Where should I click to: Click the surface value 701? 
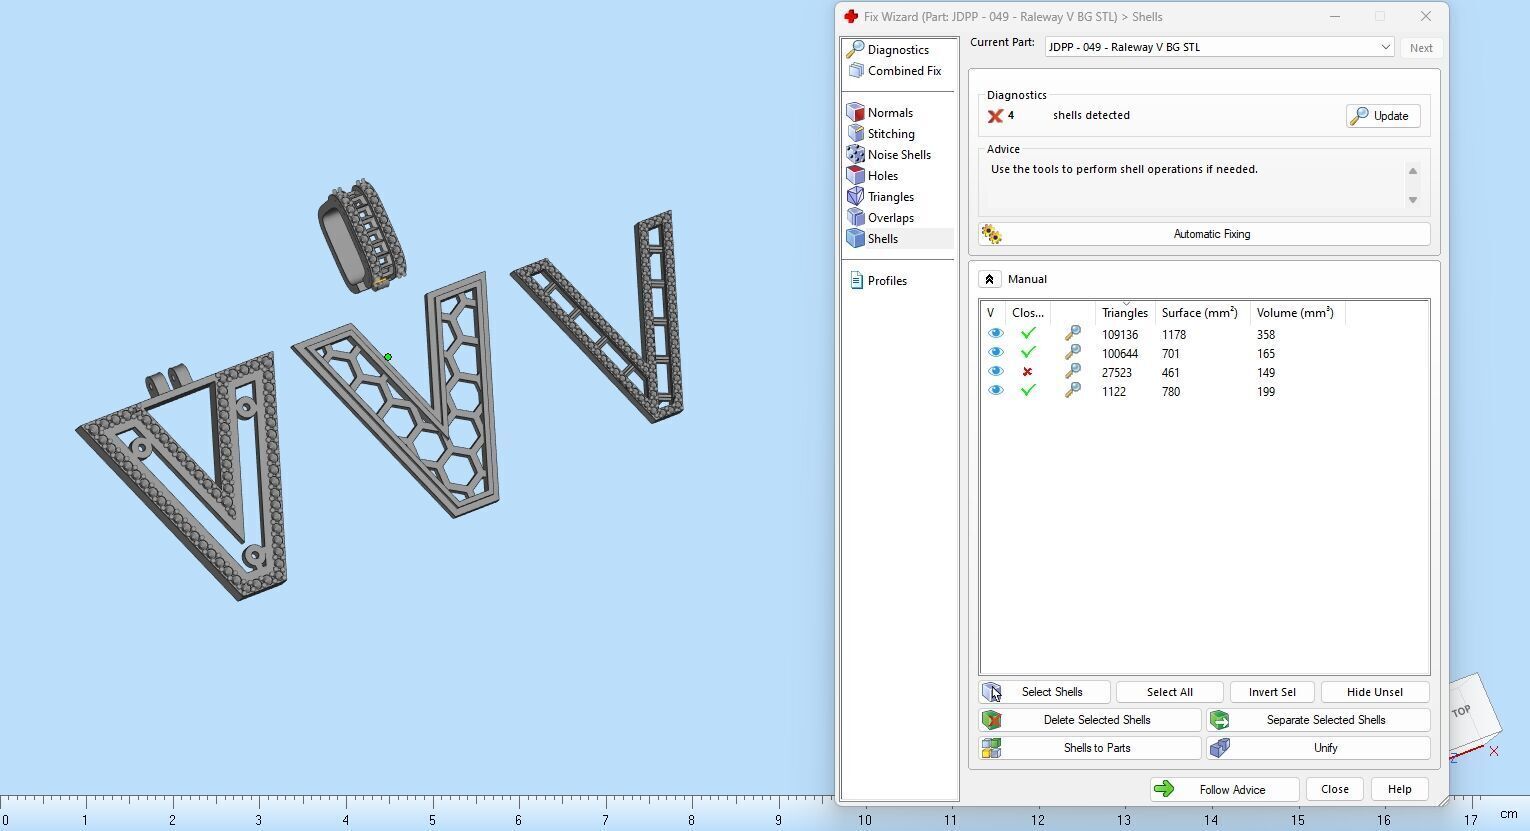pos(1171,354)
